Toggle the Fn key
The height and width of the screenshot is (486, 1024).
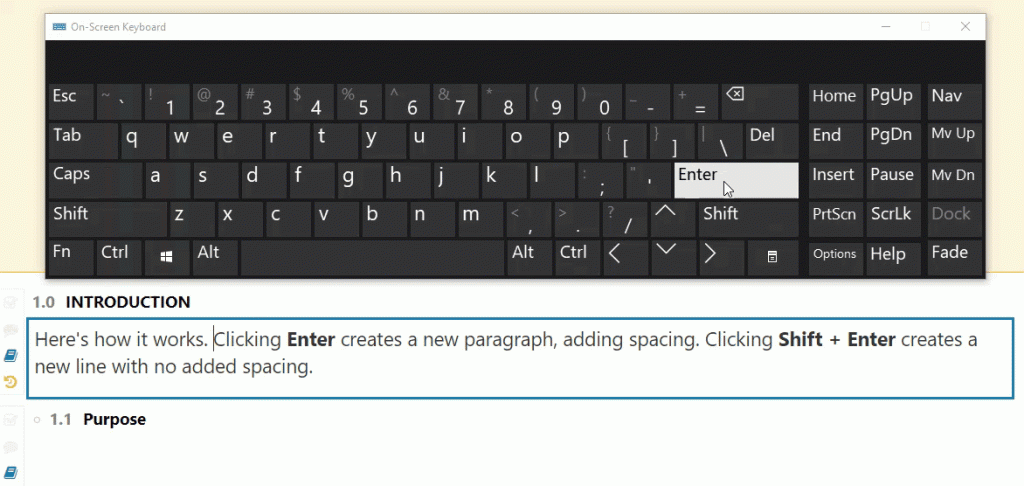71,258
